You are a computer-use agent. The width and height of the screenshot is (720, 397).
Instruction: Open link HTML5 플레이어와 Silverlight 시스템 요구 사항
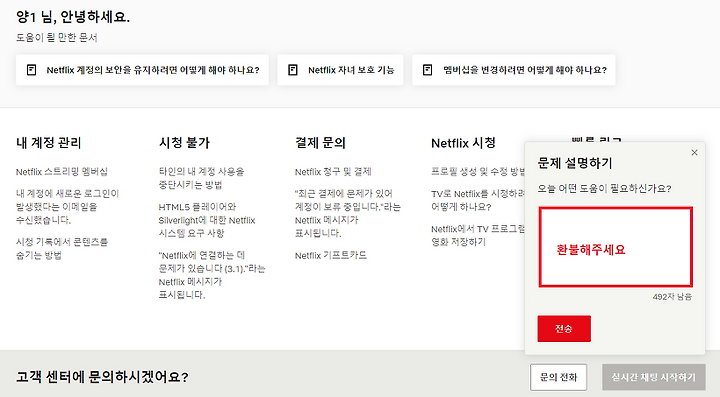pos(207,220)
